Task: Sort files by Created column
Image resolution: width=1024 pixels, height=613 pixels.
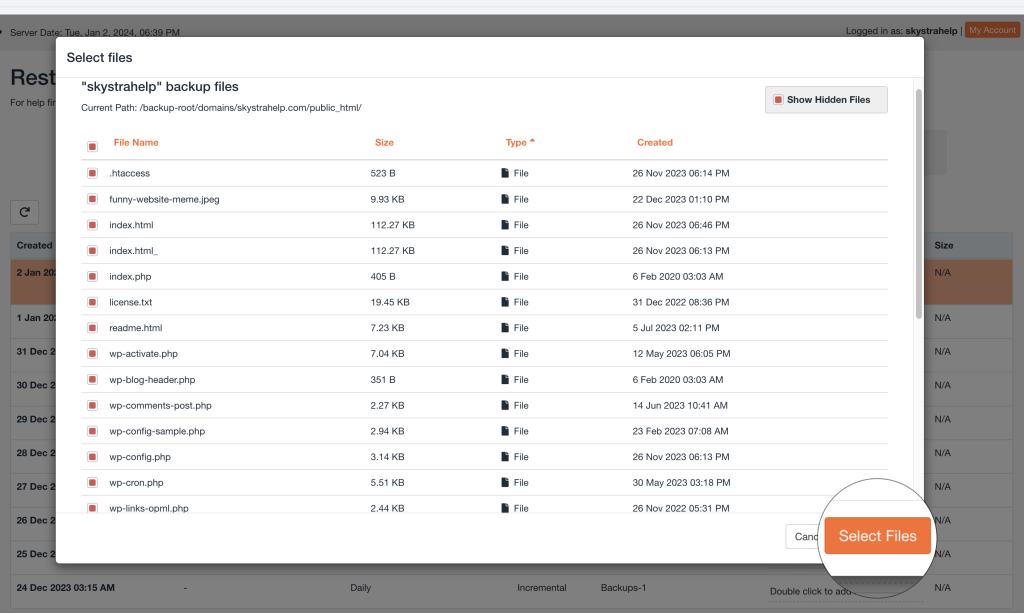Action: coord(654,143)
